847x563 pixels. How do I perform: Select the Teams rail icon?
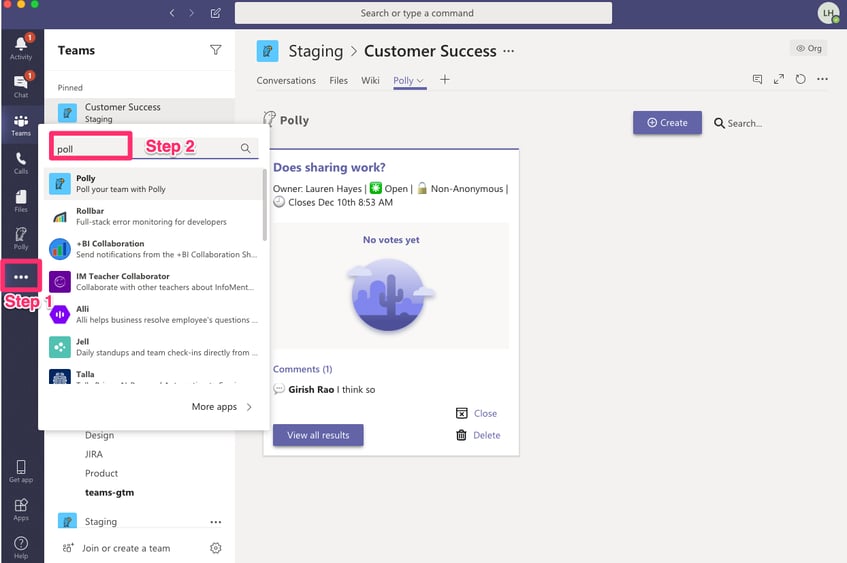tap(21, 125)
